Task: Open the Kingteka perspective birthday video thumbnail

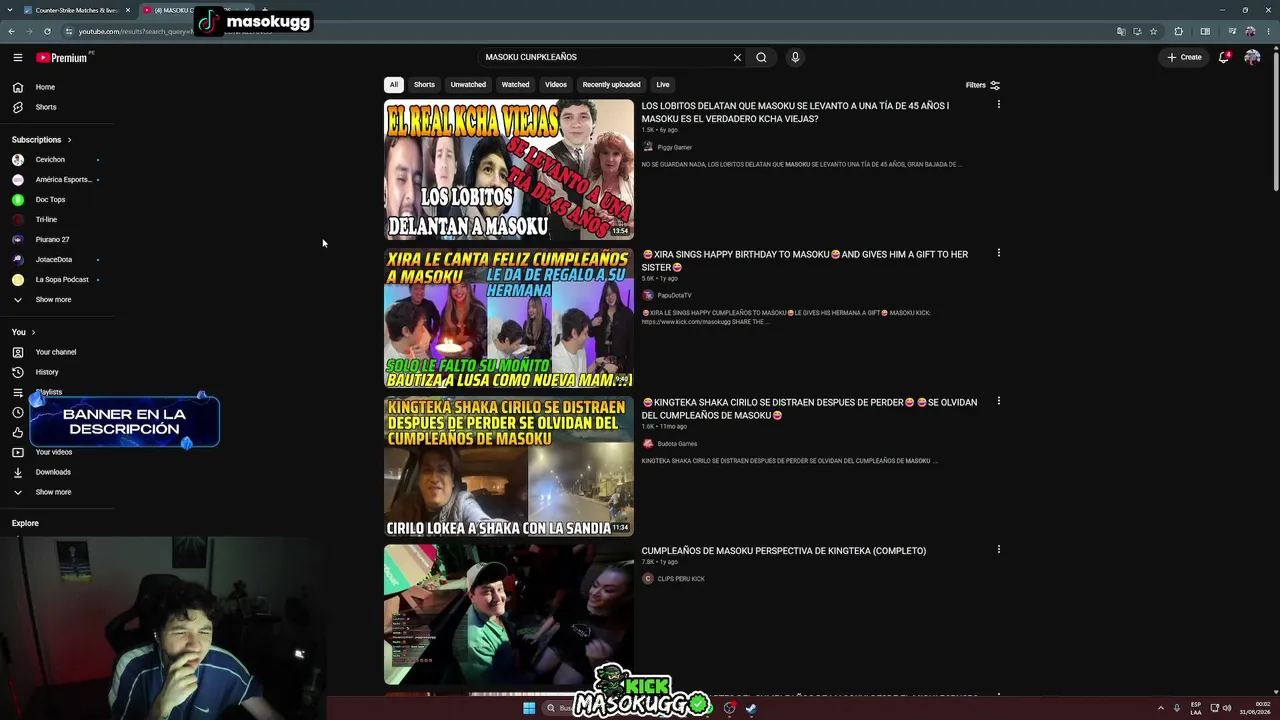Action: [509, 614]
